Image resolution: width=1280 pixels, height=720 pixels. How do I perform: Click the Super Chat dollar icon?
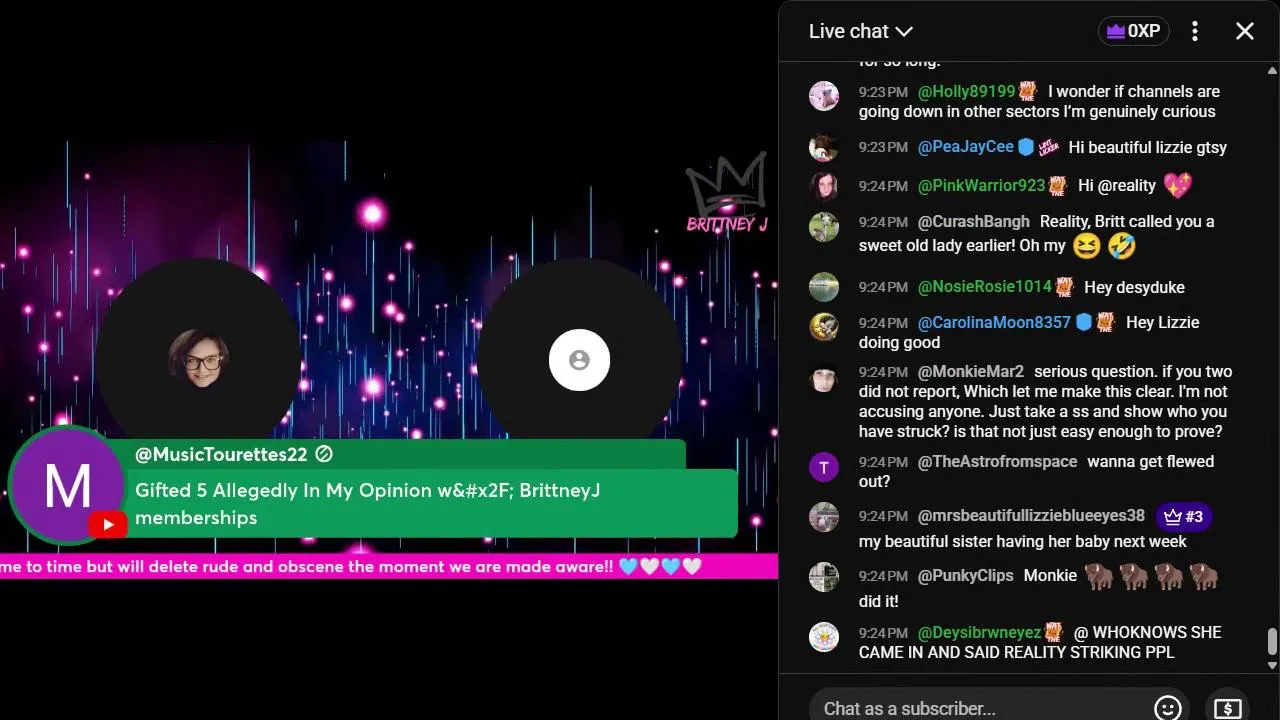(x=1227, y=708)
